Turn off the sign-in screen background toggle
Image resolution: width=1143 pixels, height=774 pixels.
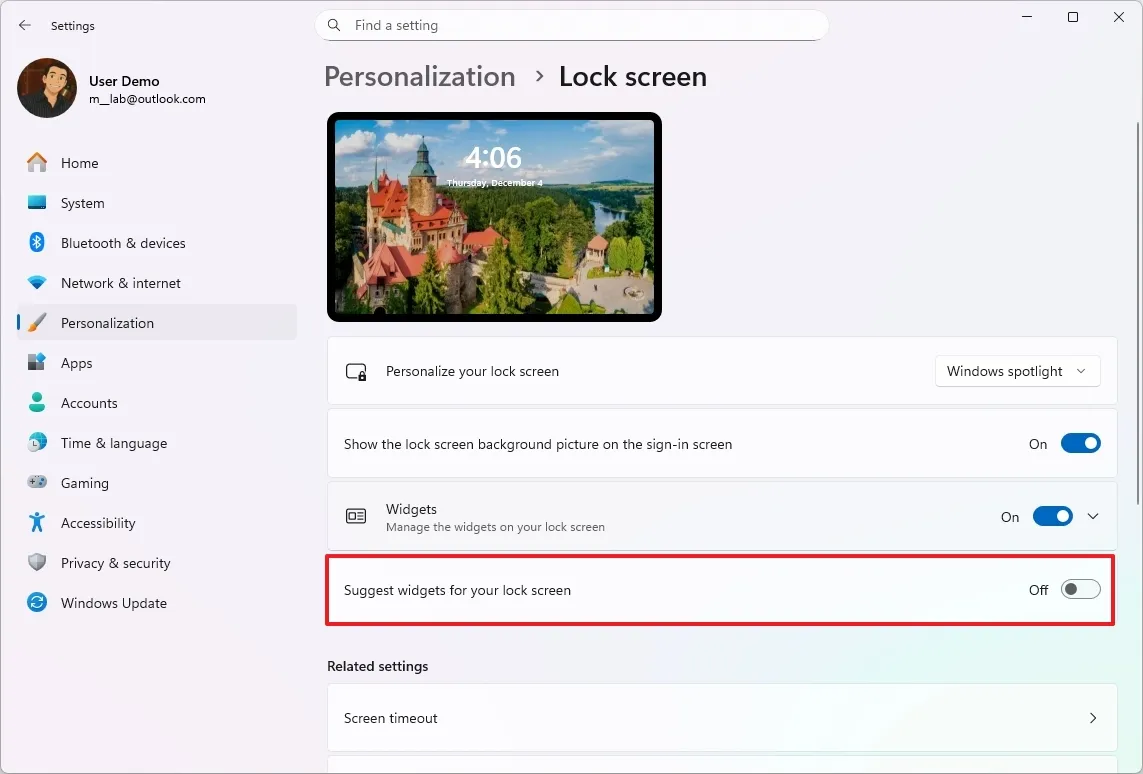pos(1081,443)
